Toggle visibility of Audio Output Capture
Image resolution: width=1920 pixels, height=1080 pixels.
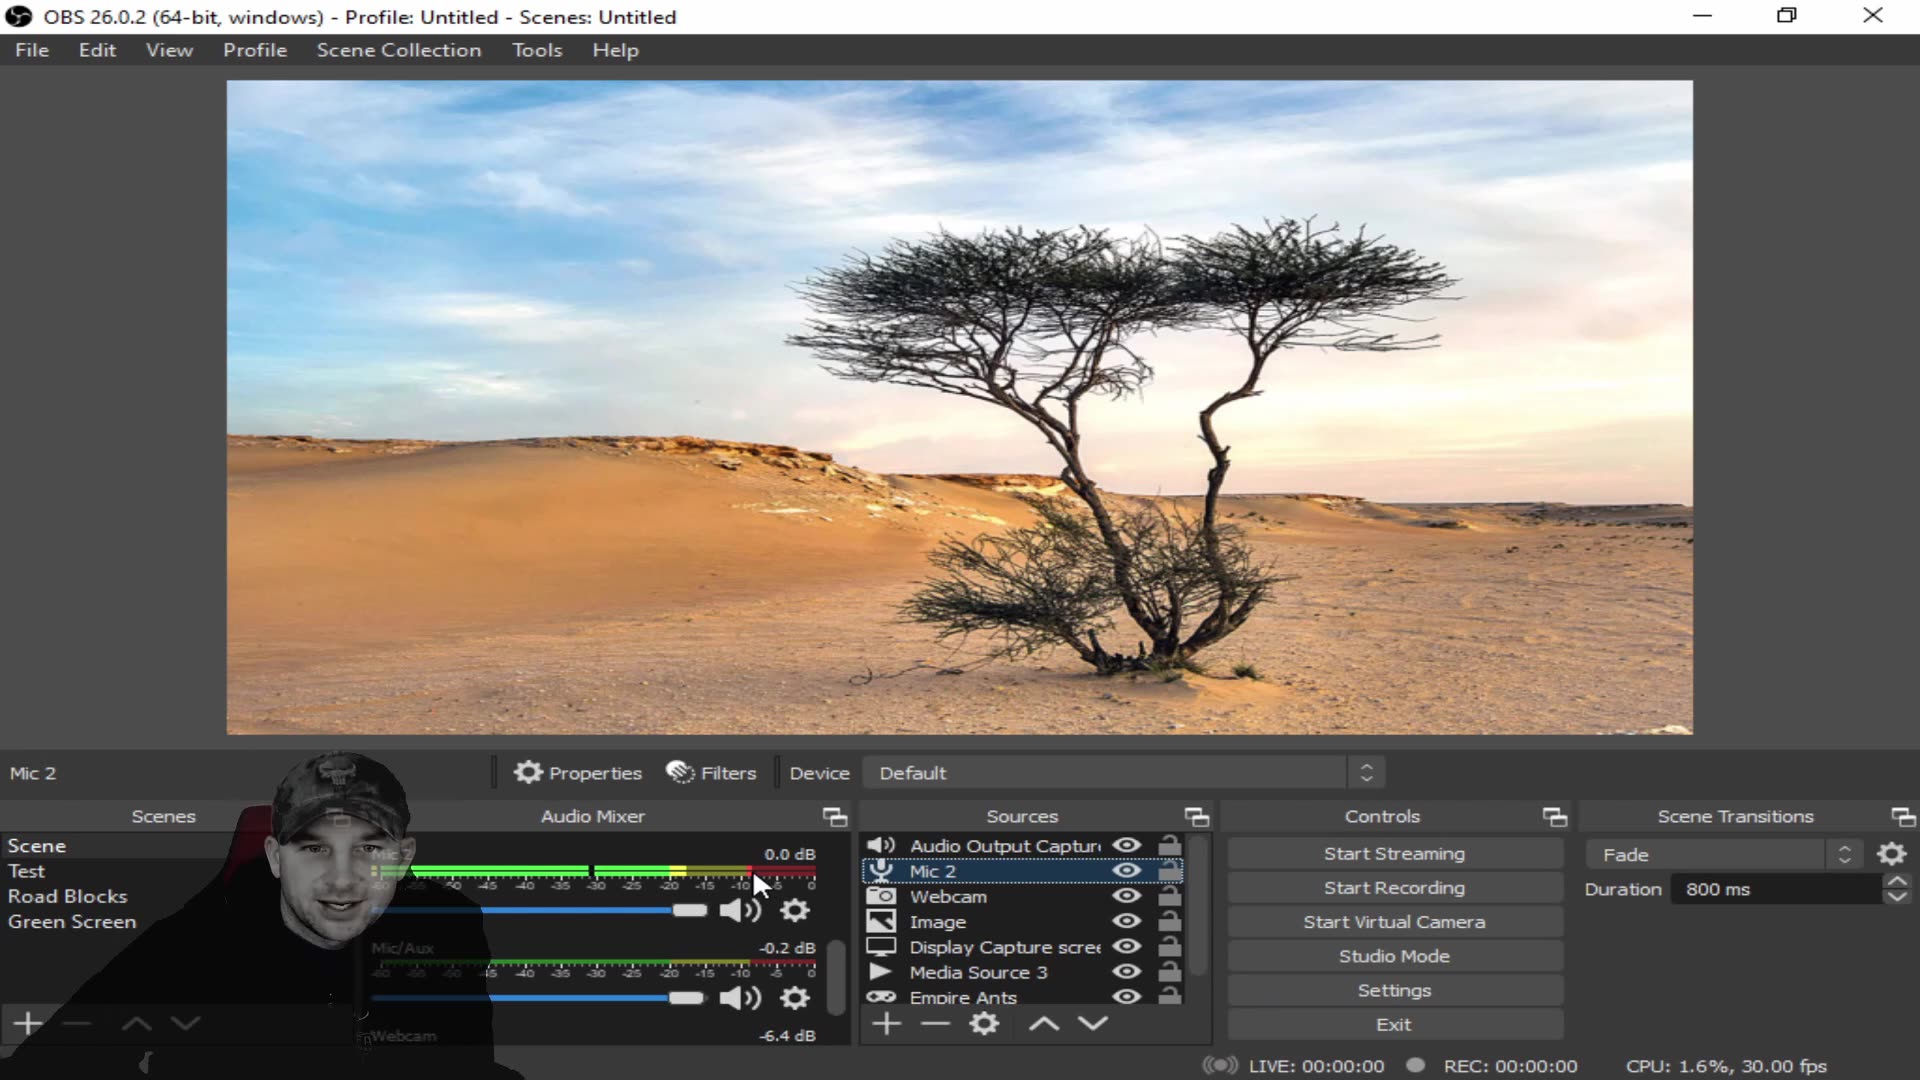(x=1126, y=845)
